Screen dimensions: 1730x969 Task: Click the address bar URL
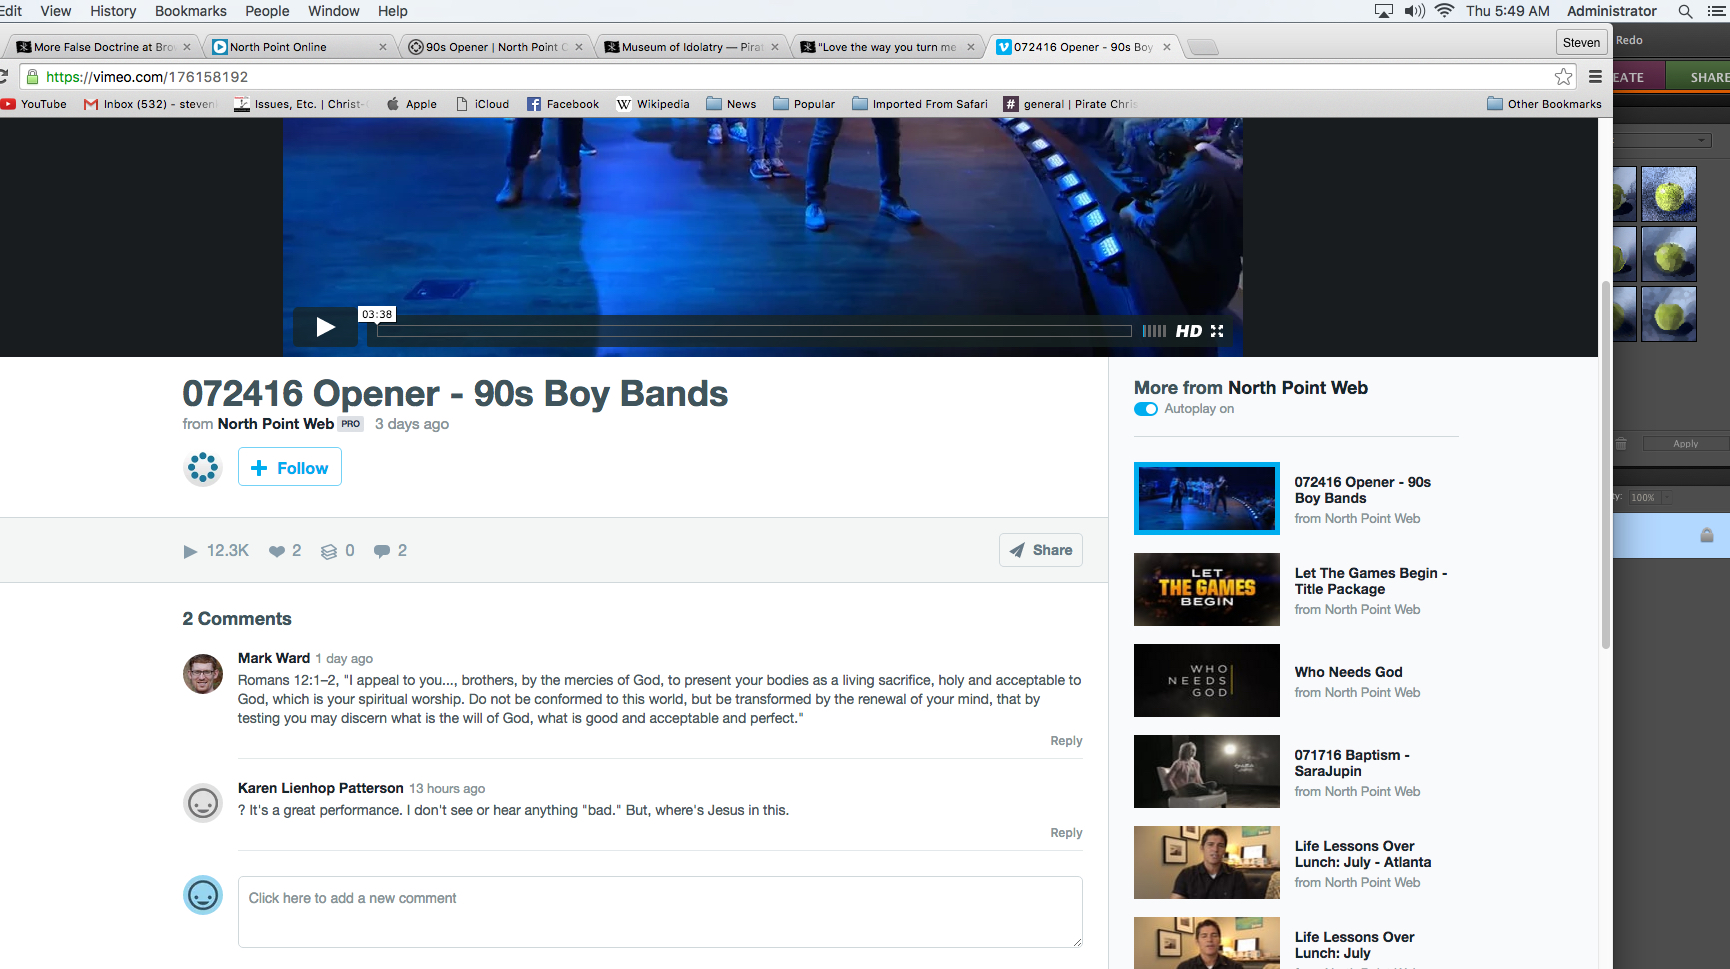click(147, 77)
